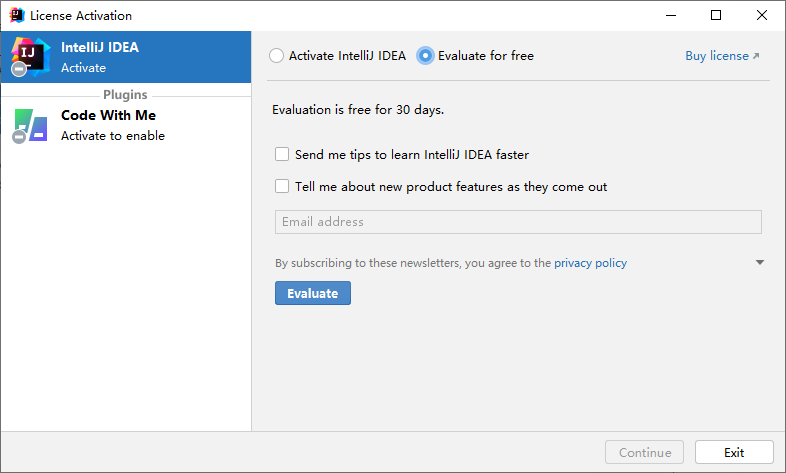
Task: Click the IntelliJ IDEA logo in sidebar
Action: (30, 56)
